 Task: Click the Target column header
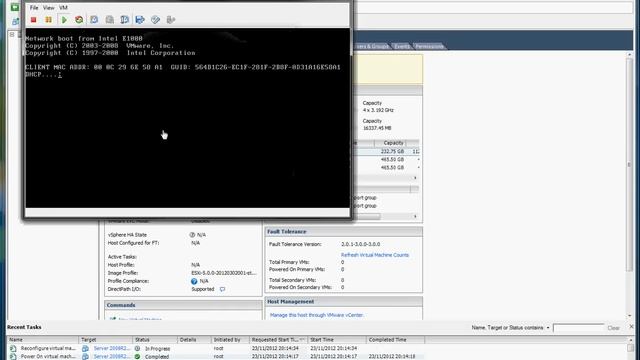coord(106,340)
